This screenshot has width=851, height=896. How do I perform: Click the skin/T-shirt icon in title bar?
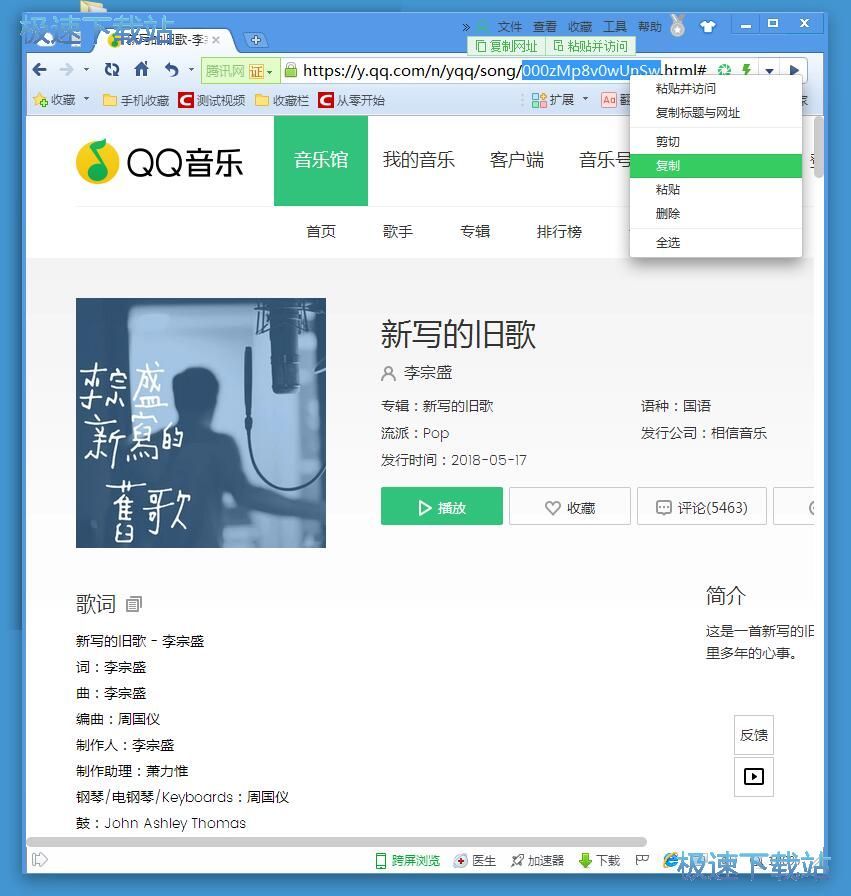(x=709, y=25)
